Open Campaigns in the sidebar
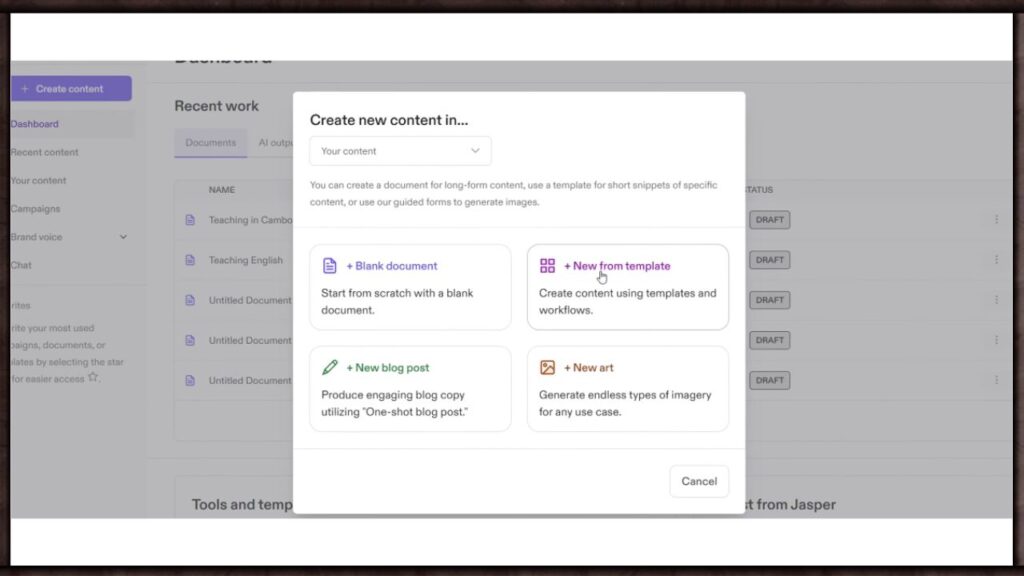This screenshot has width=1024, height=576. coord(35,209)
